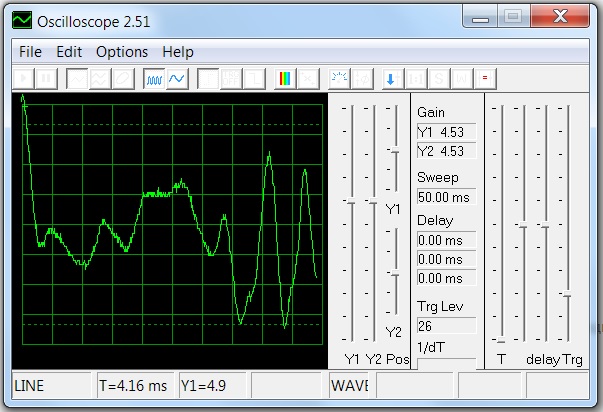Click the Oscilloscope app icon in title bar
Viewport: 603px width, 412px height.
click(x=20, y=18)
